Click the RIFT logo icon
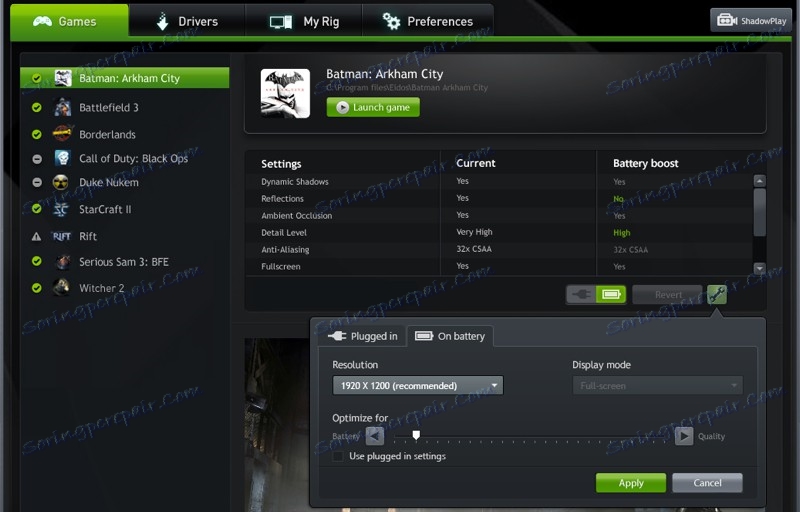This screenshot has width=800, height=512. click(62, 237)
